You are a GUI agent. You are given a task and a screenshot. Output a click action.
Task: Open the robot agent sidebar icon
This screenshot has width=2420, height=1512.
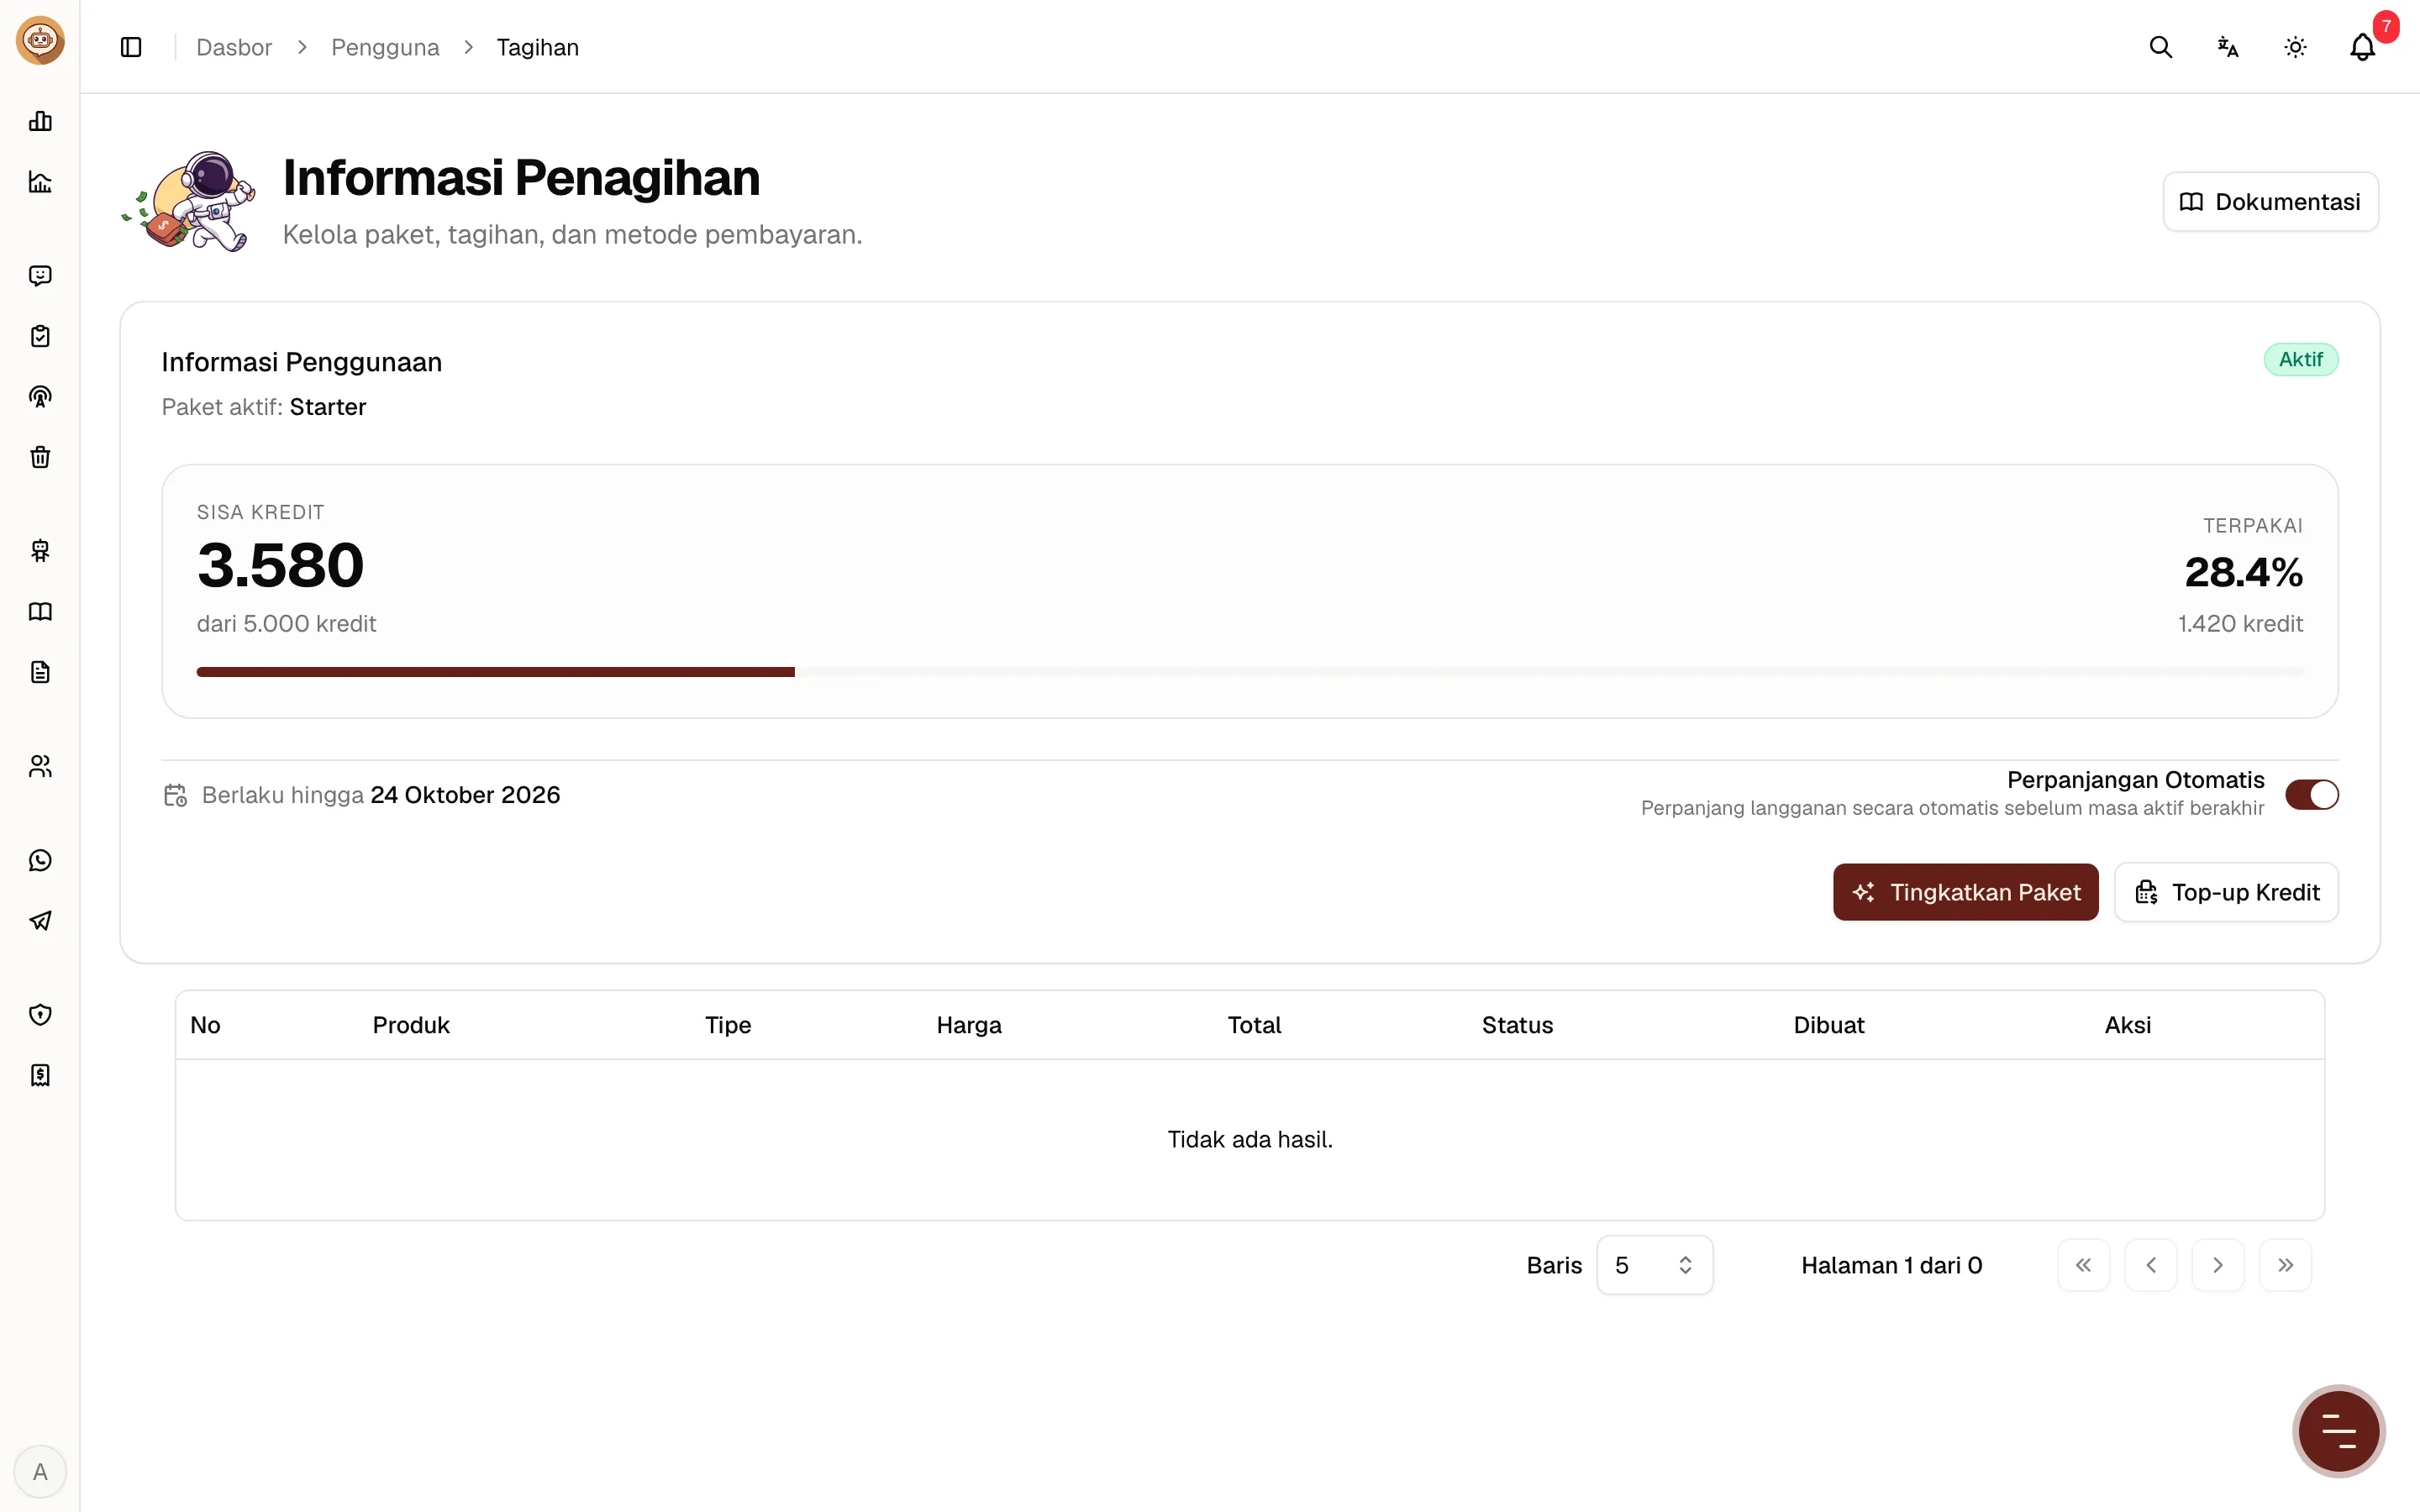[x=40, y=551]
